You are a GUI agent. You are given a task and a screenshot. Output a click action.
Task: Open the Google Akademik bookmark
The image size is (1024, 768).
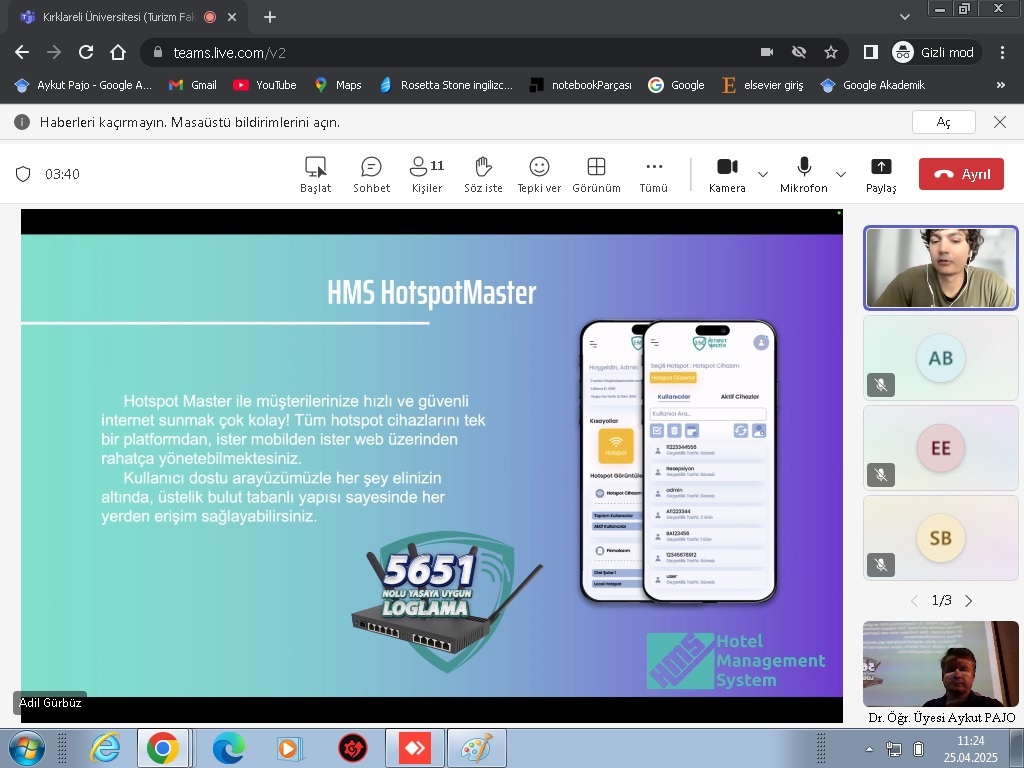coord(873,85)
